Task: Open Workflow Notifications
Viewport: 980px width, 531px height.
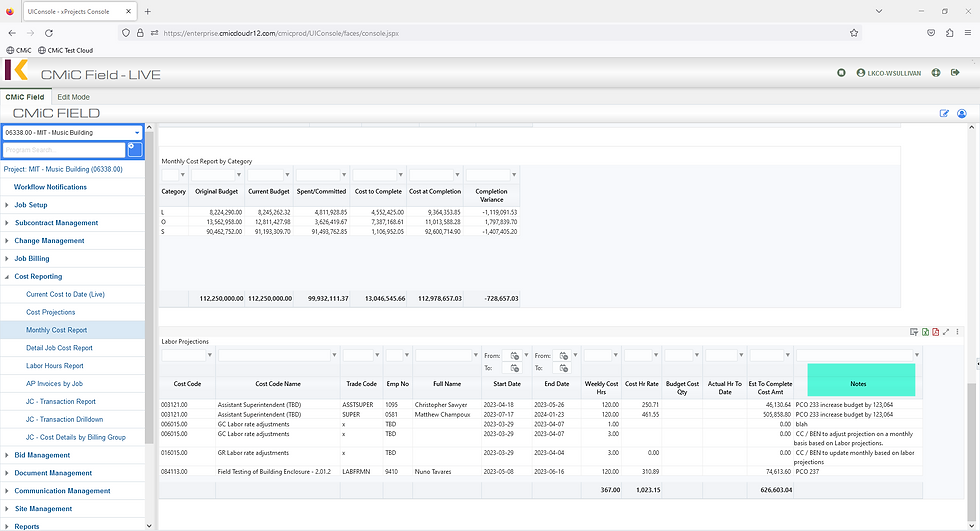Action: [50, 187]
